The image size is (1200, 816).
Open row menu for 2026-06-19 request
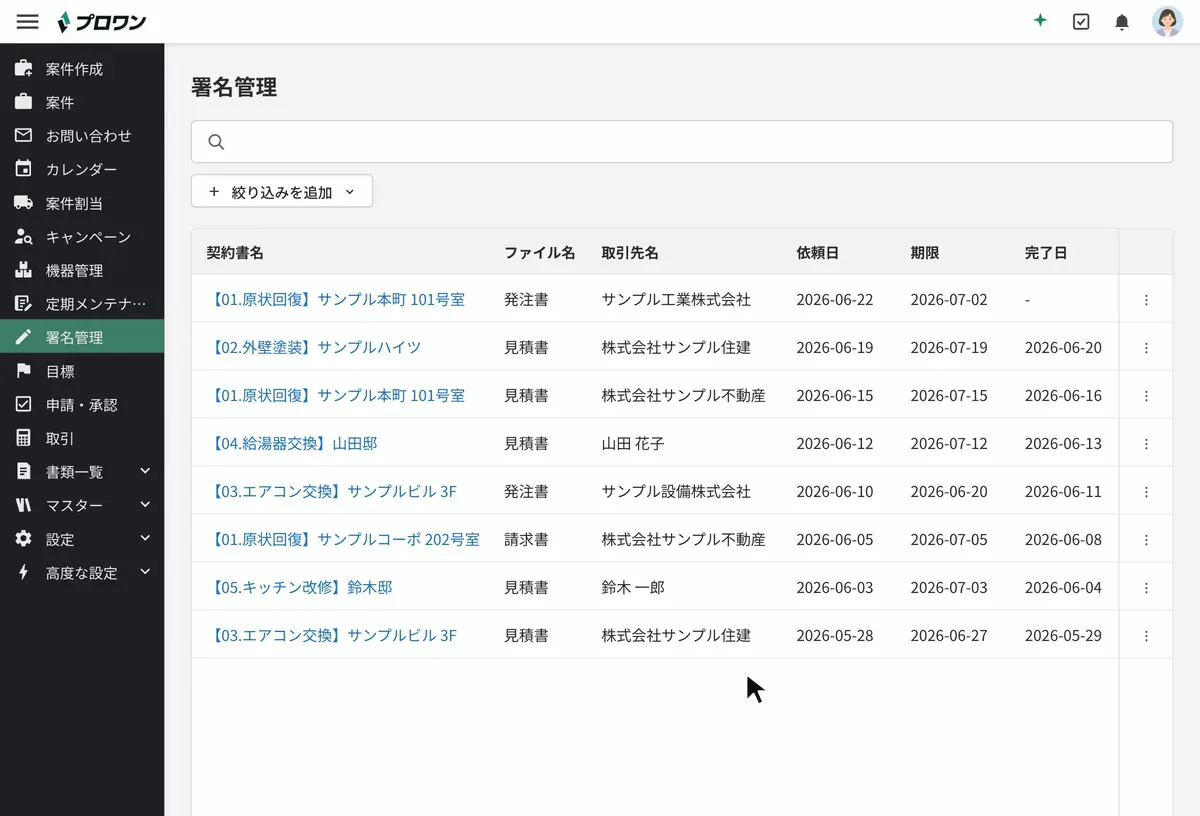[1146, 348]
